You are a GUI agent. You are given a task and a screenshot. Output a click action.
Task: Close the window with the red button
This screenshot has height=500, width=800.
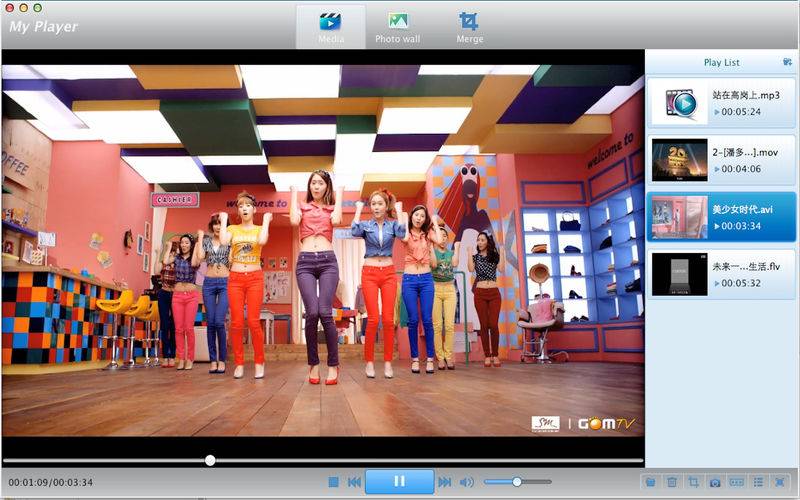click(9, 8)
